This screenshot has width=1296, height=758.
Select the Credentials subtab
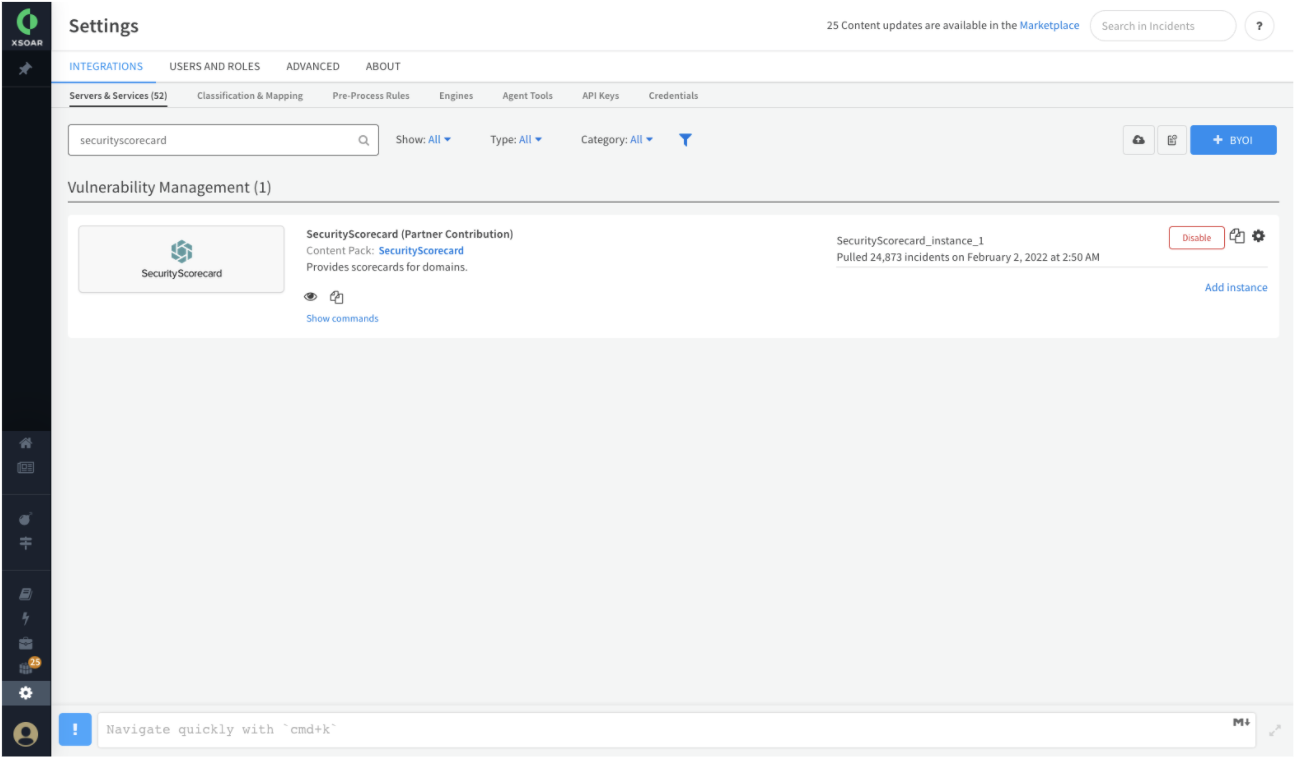tap(674, 96)
